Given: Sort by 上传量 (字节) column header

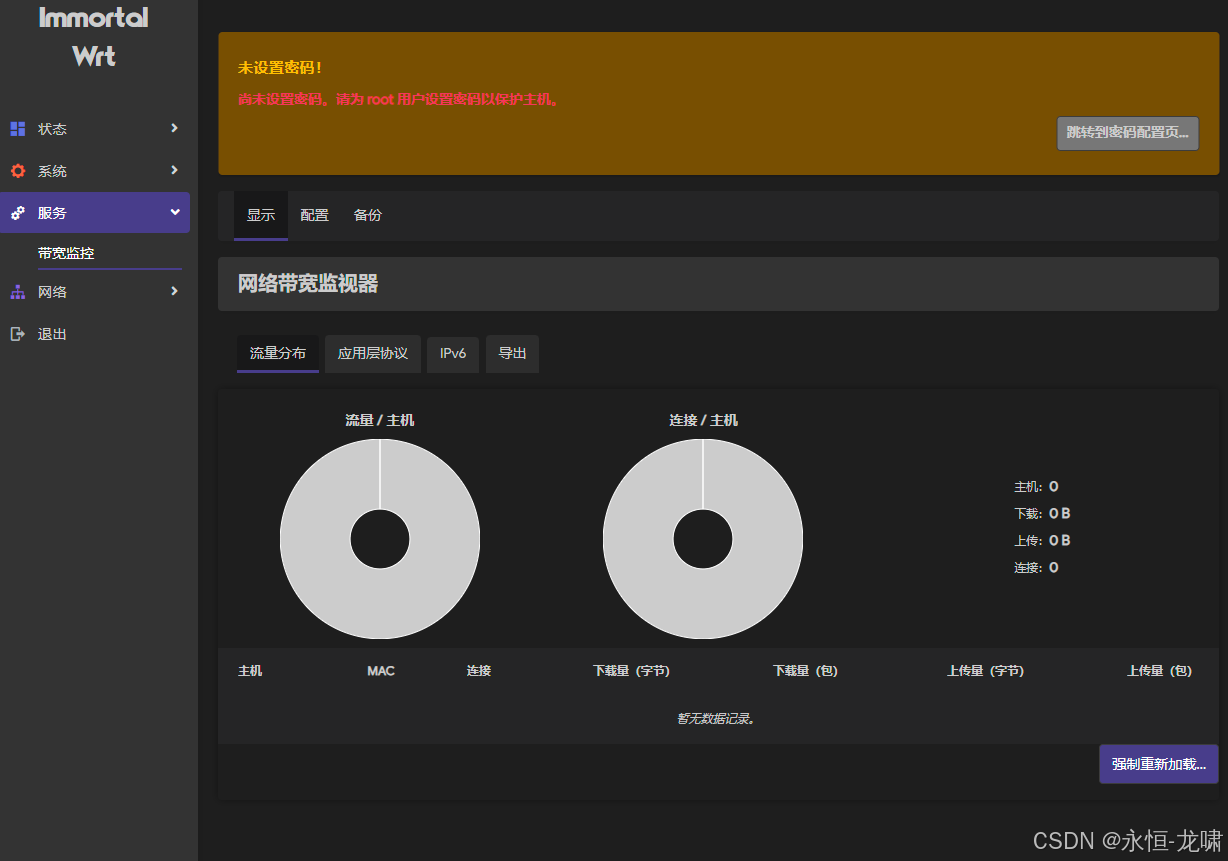Looking at the screenshot, I should 985,671.
